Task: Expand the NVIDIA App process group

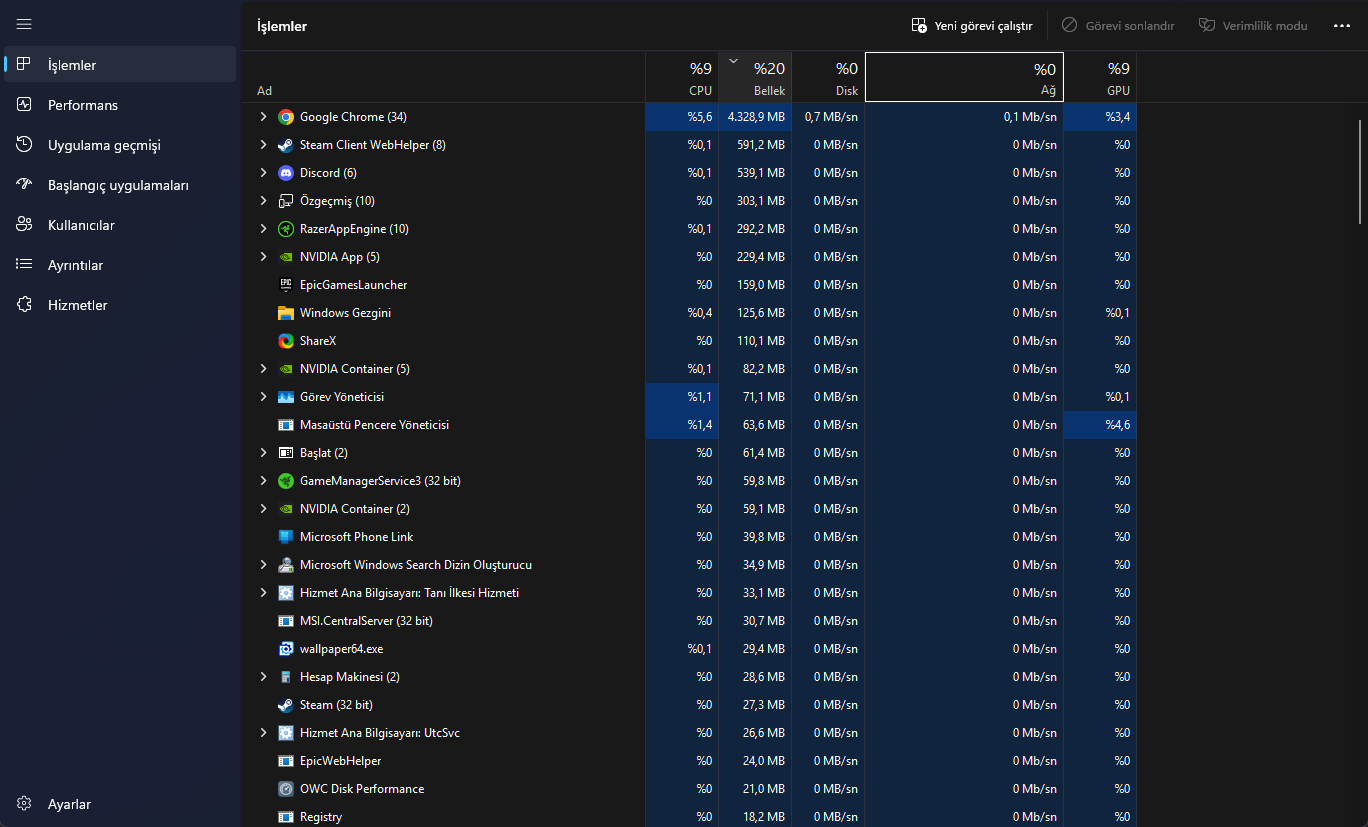Action: coord(263,257)
